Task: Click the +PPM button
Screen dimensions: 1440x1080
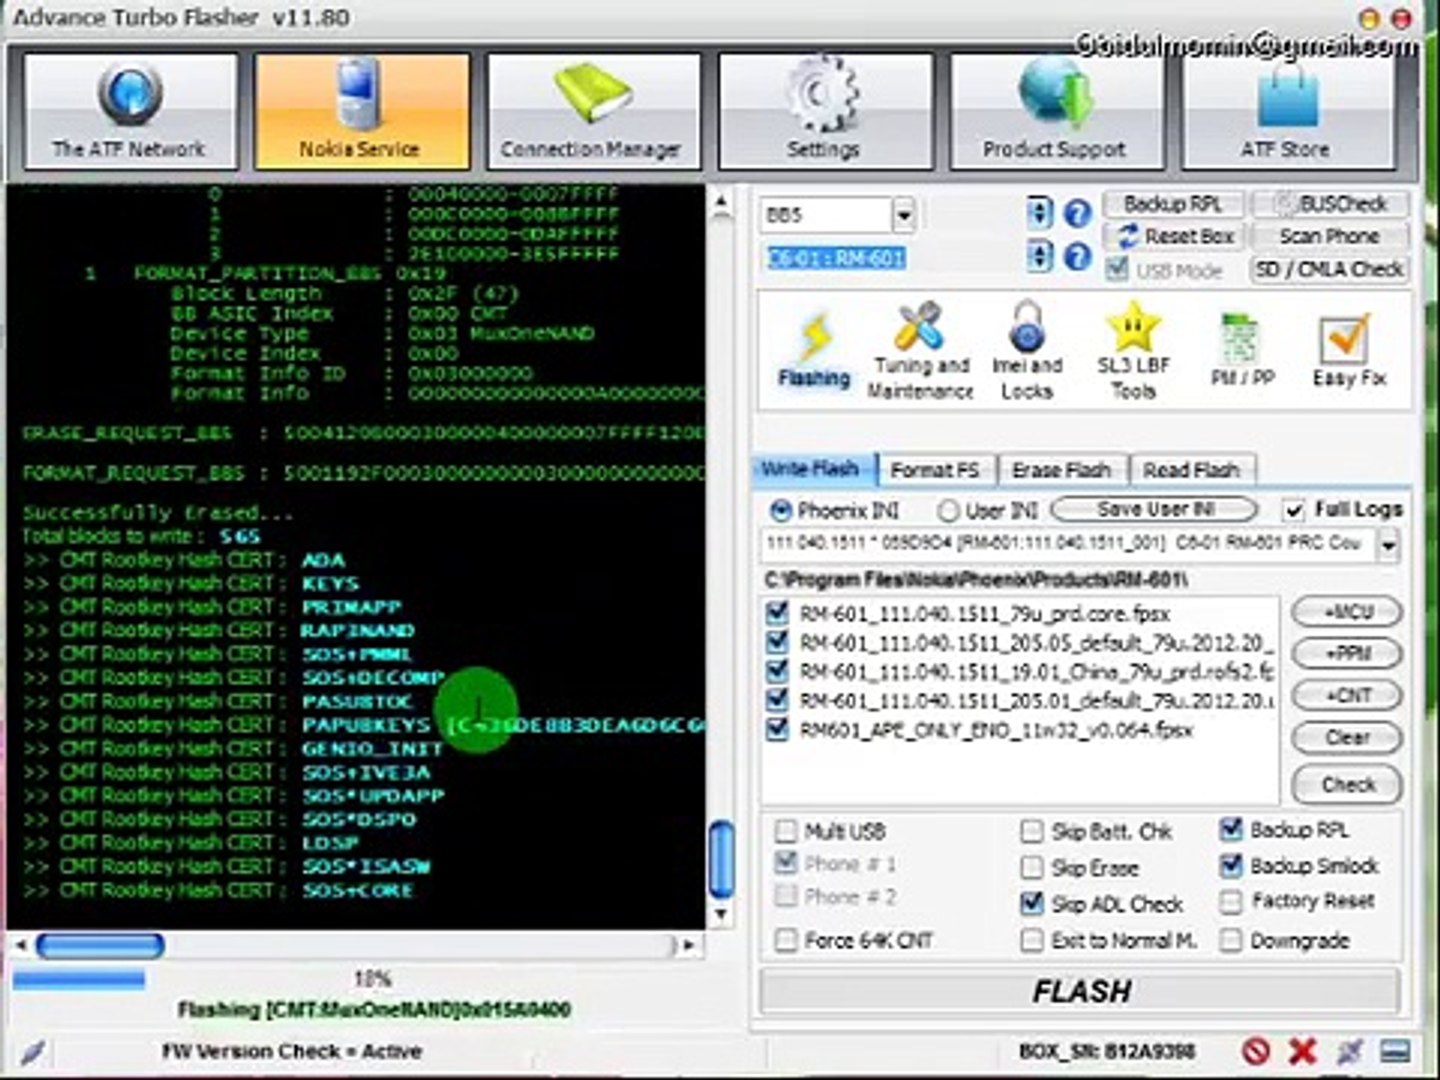Action: 1347,654
